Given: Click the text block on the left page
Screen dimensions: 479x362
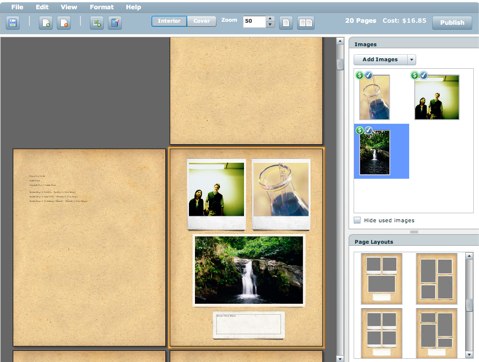Looking at the screenshot, I should pos(58,189).
